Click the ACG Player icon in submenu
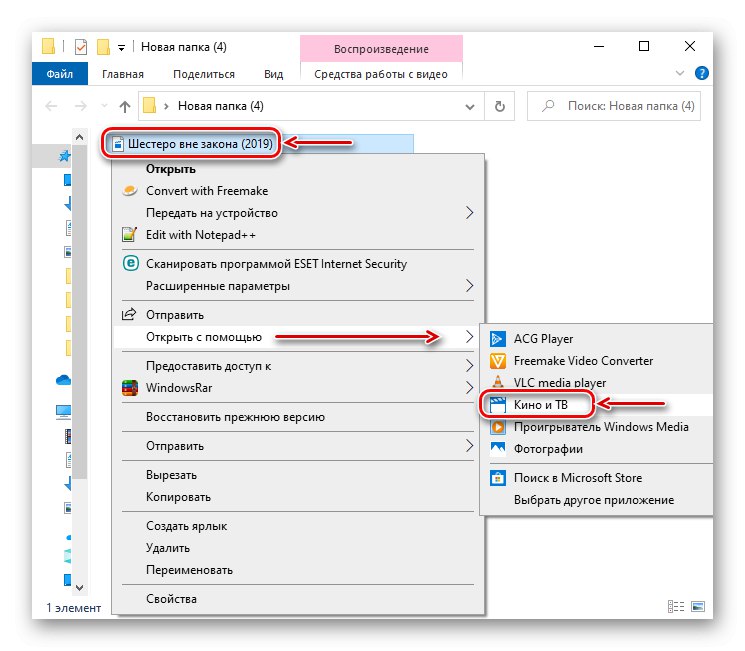 pyautogui.click(x=497, y=339)
